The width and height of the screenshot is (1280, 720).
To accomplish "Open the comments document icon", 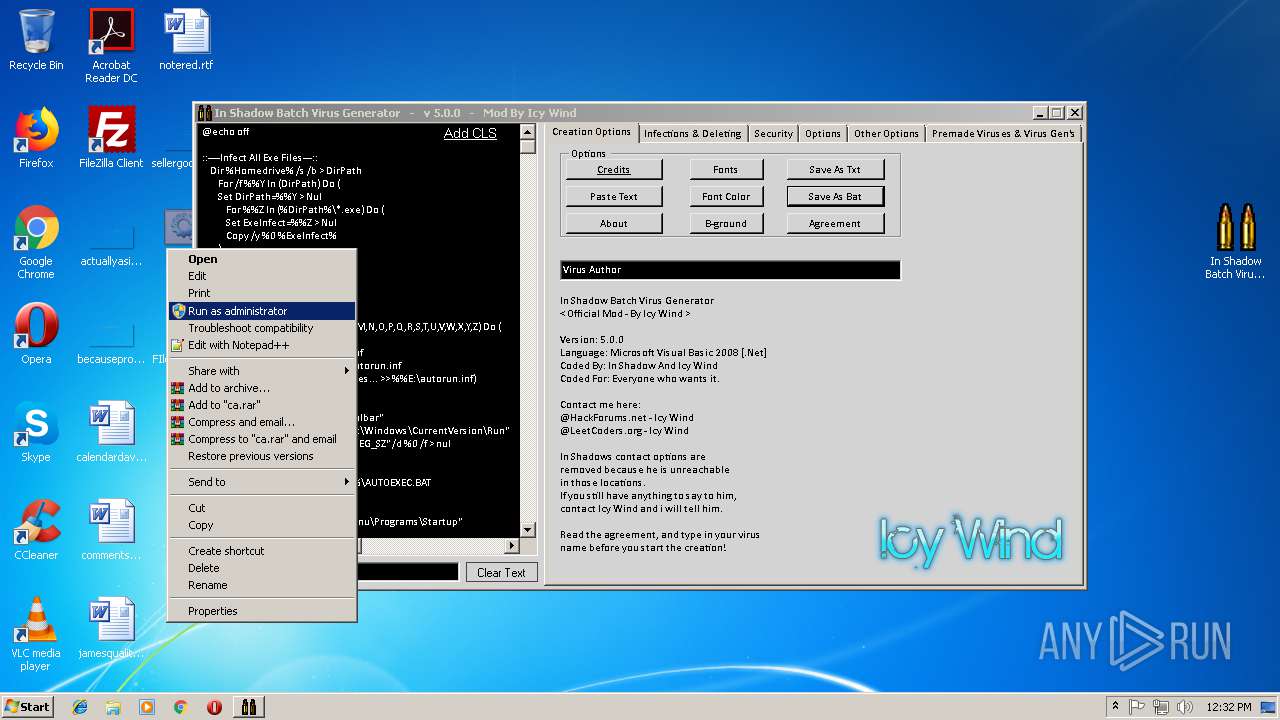I will 111,530.
